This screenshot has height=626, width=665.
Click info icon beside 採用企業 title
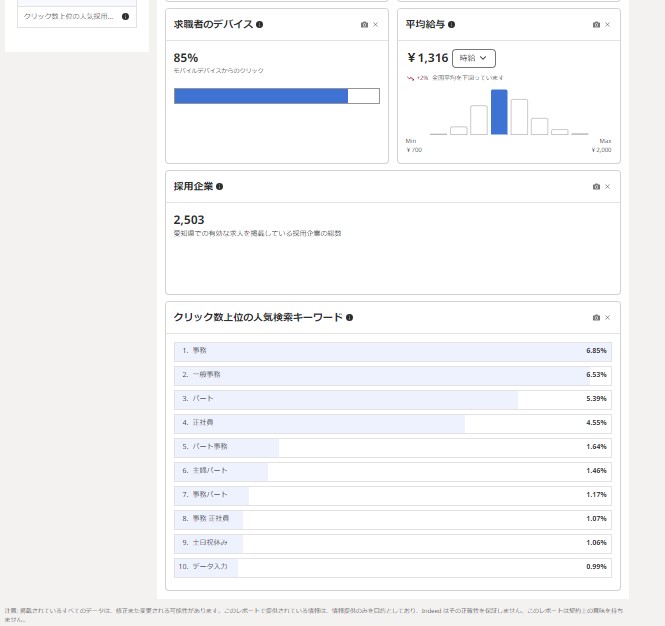pyautogui.click(x=219, y=186)
